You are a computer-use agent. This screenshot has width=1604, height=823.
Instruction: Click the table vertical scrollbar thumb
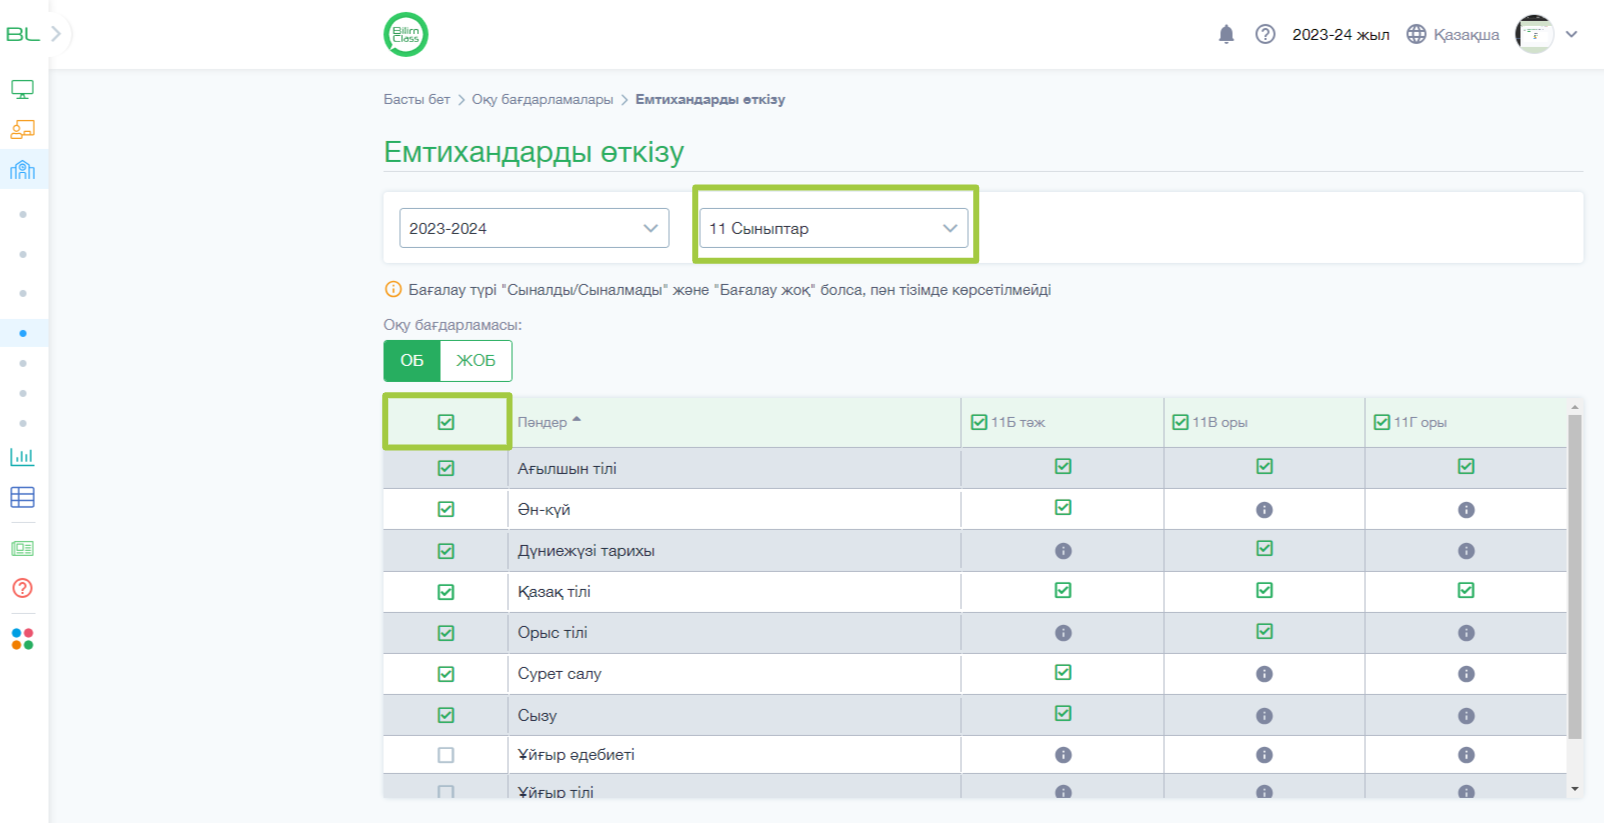point(1575,575)
